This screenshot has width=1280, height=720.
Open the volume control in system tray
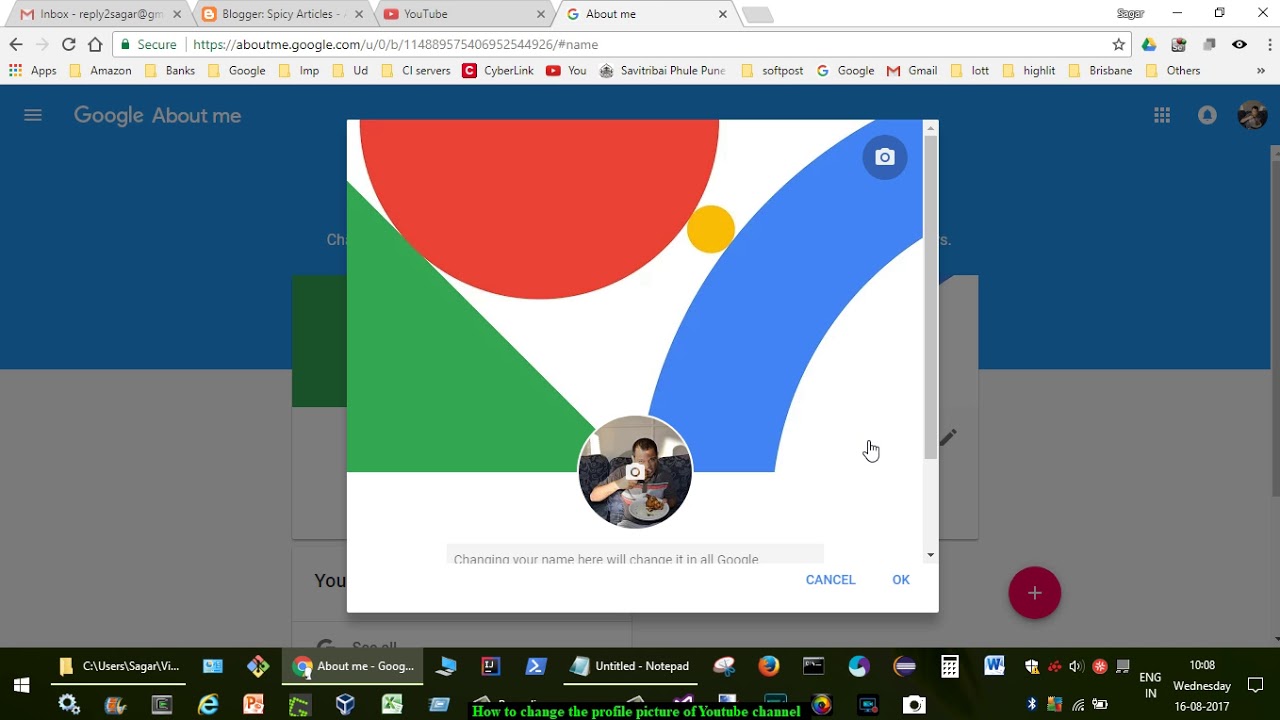1076,666
